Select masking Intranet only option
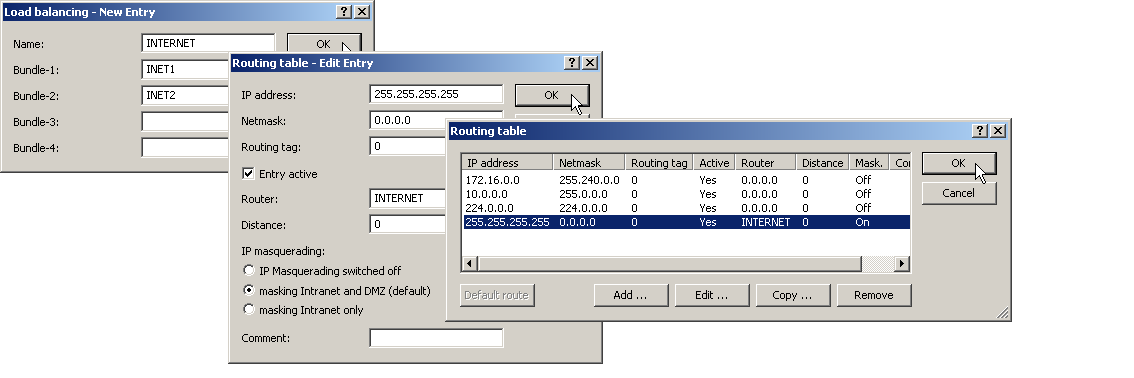Viewport: 1134px width, 378px height. (249, 309)
